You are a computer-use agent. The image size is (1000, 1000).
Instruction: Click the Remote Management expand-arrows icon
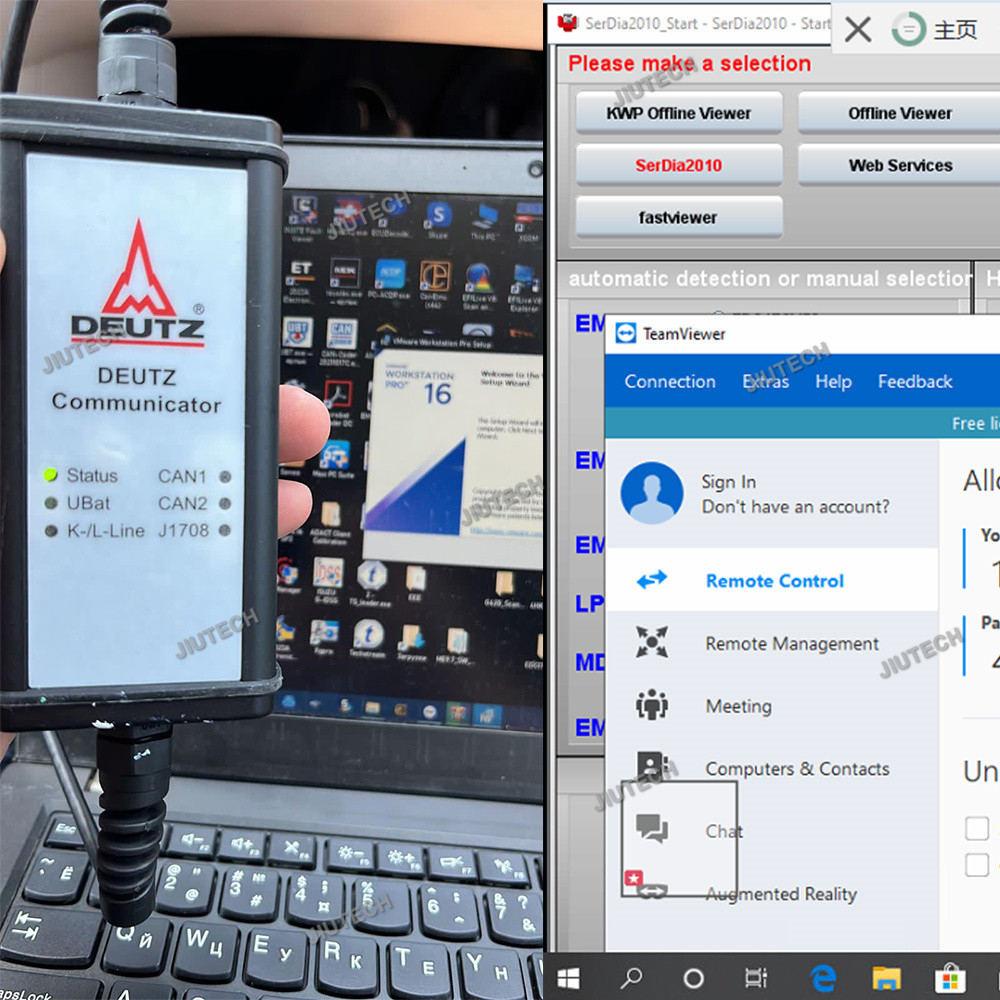coord(652,642)
